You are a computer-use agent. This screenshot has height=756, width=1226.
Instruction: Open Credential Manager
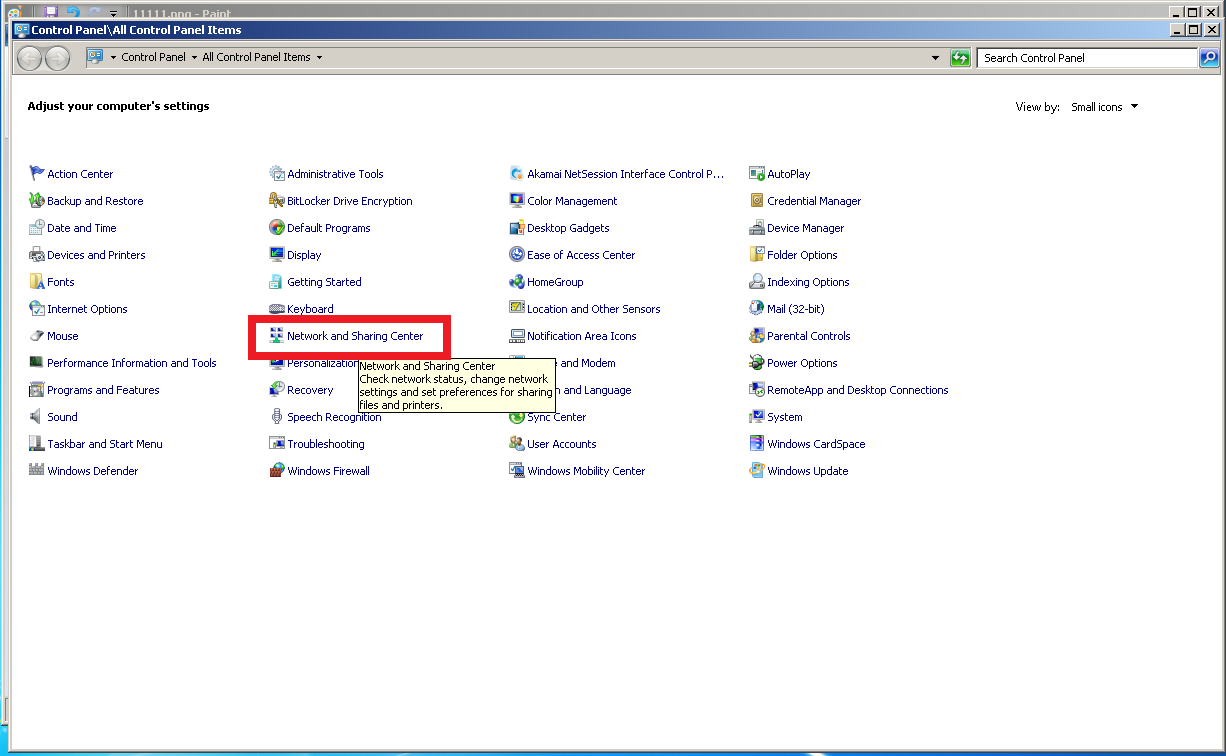click(x=814, y=201)
